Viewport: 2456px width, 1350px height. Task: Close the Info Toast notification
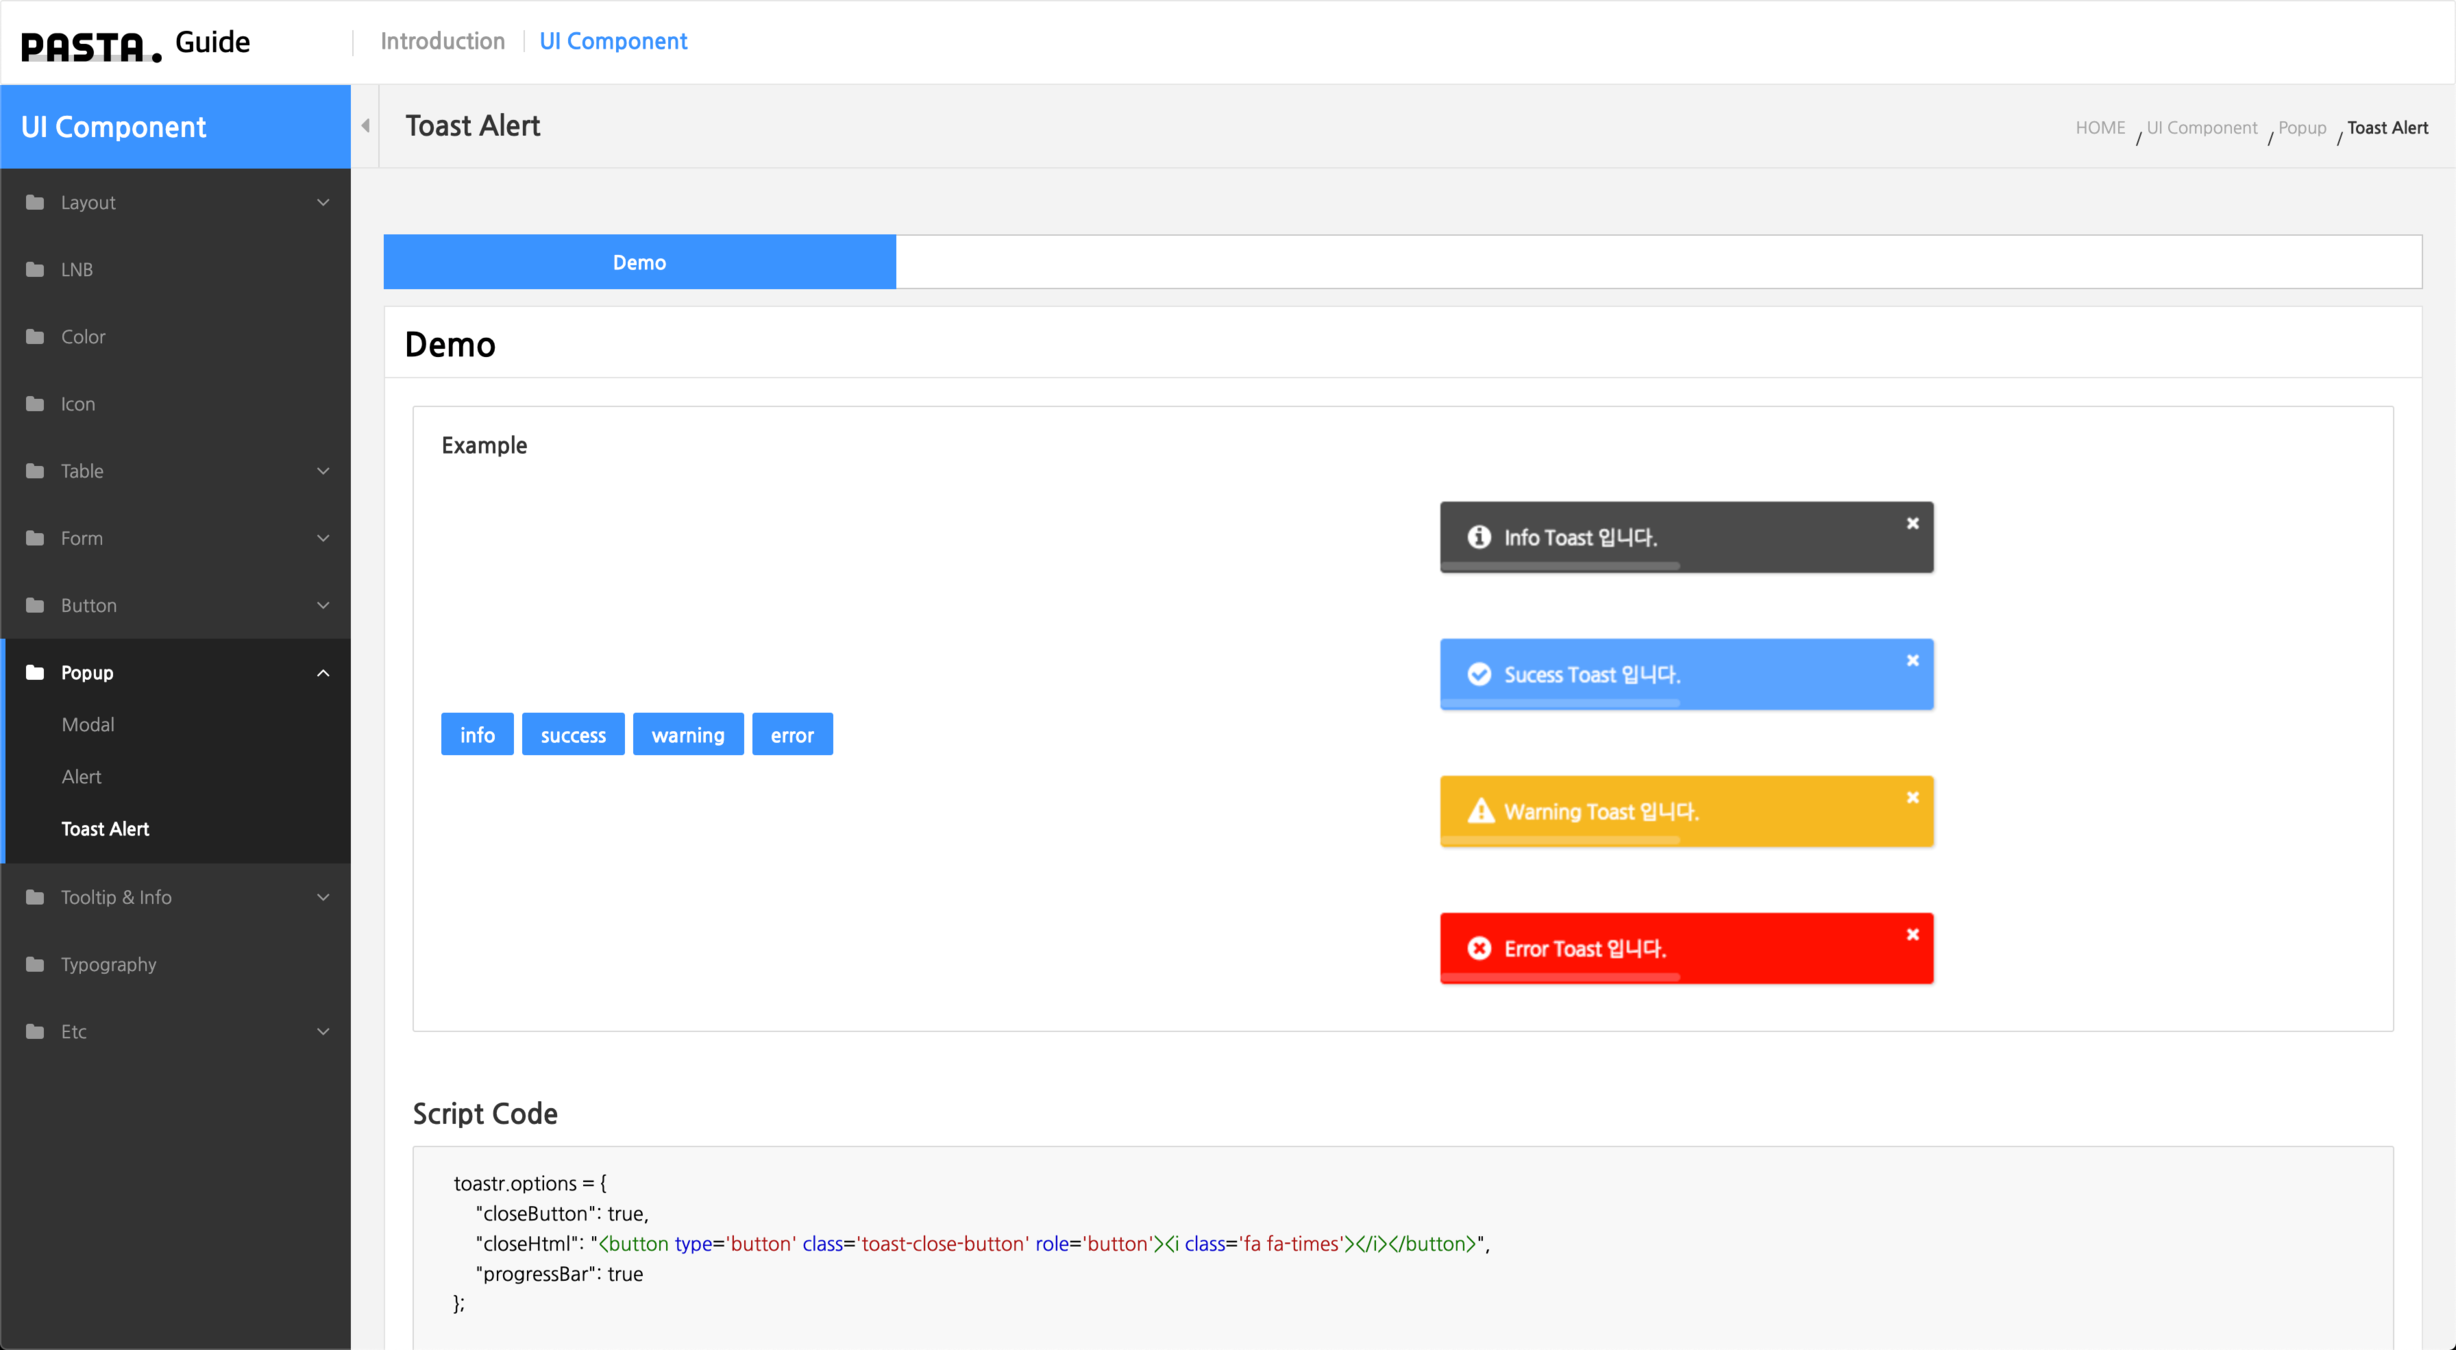coord(1912,523)
